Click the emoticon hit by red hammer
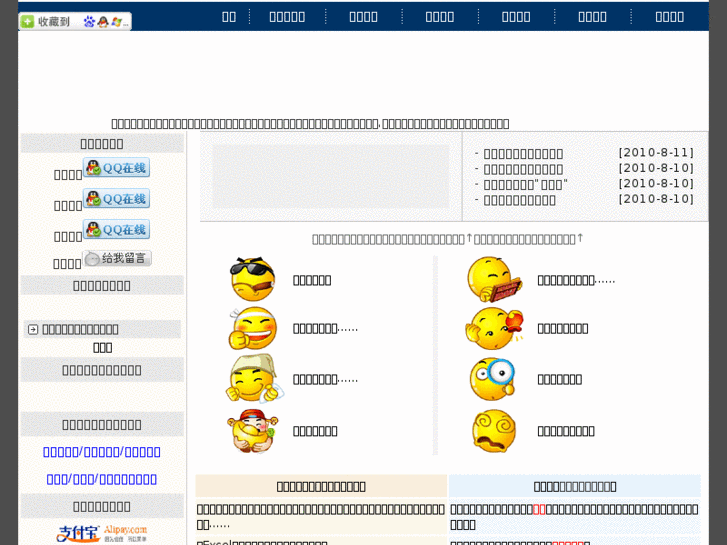Screen dimensions: 727x545 coord(494,328)
